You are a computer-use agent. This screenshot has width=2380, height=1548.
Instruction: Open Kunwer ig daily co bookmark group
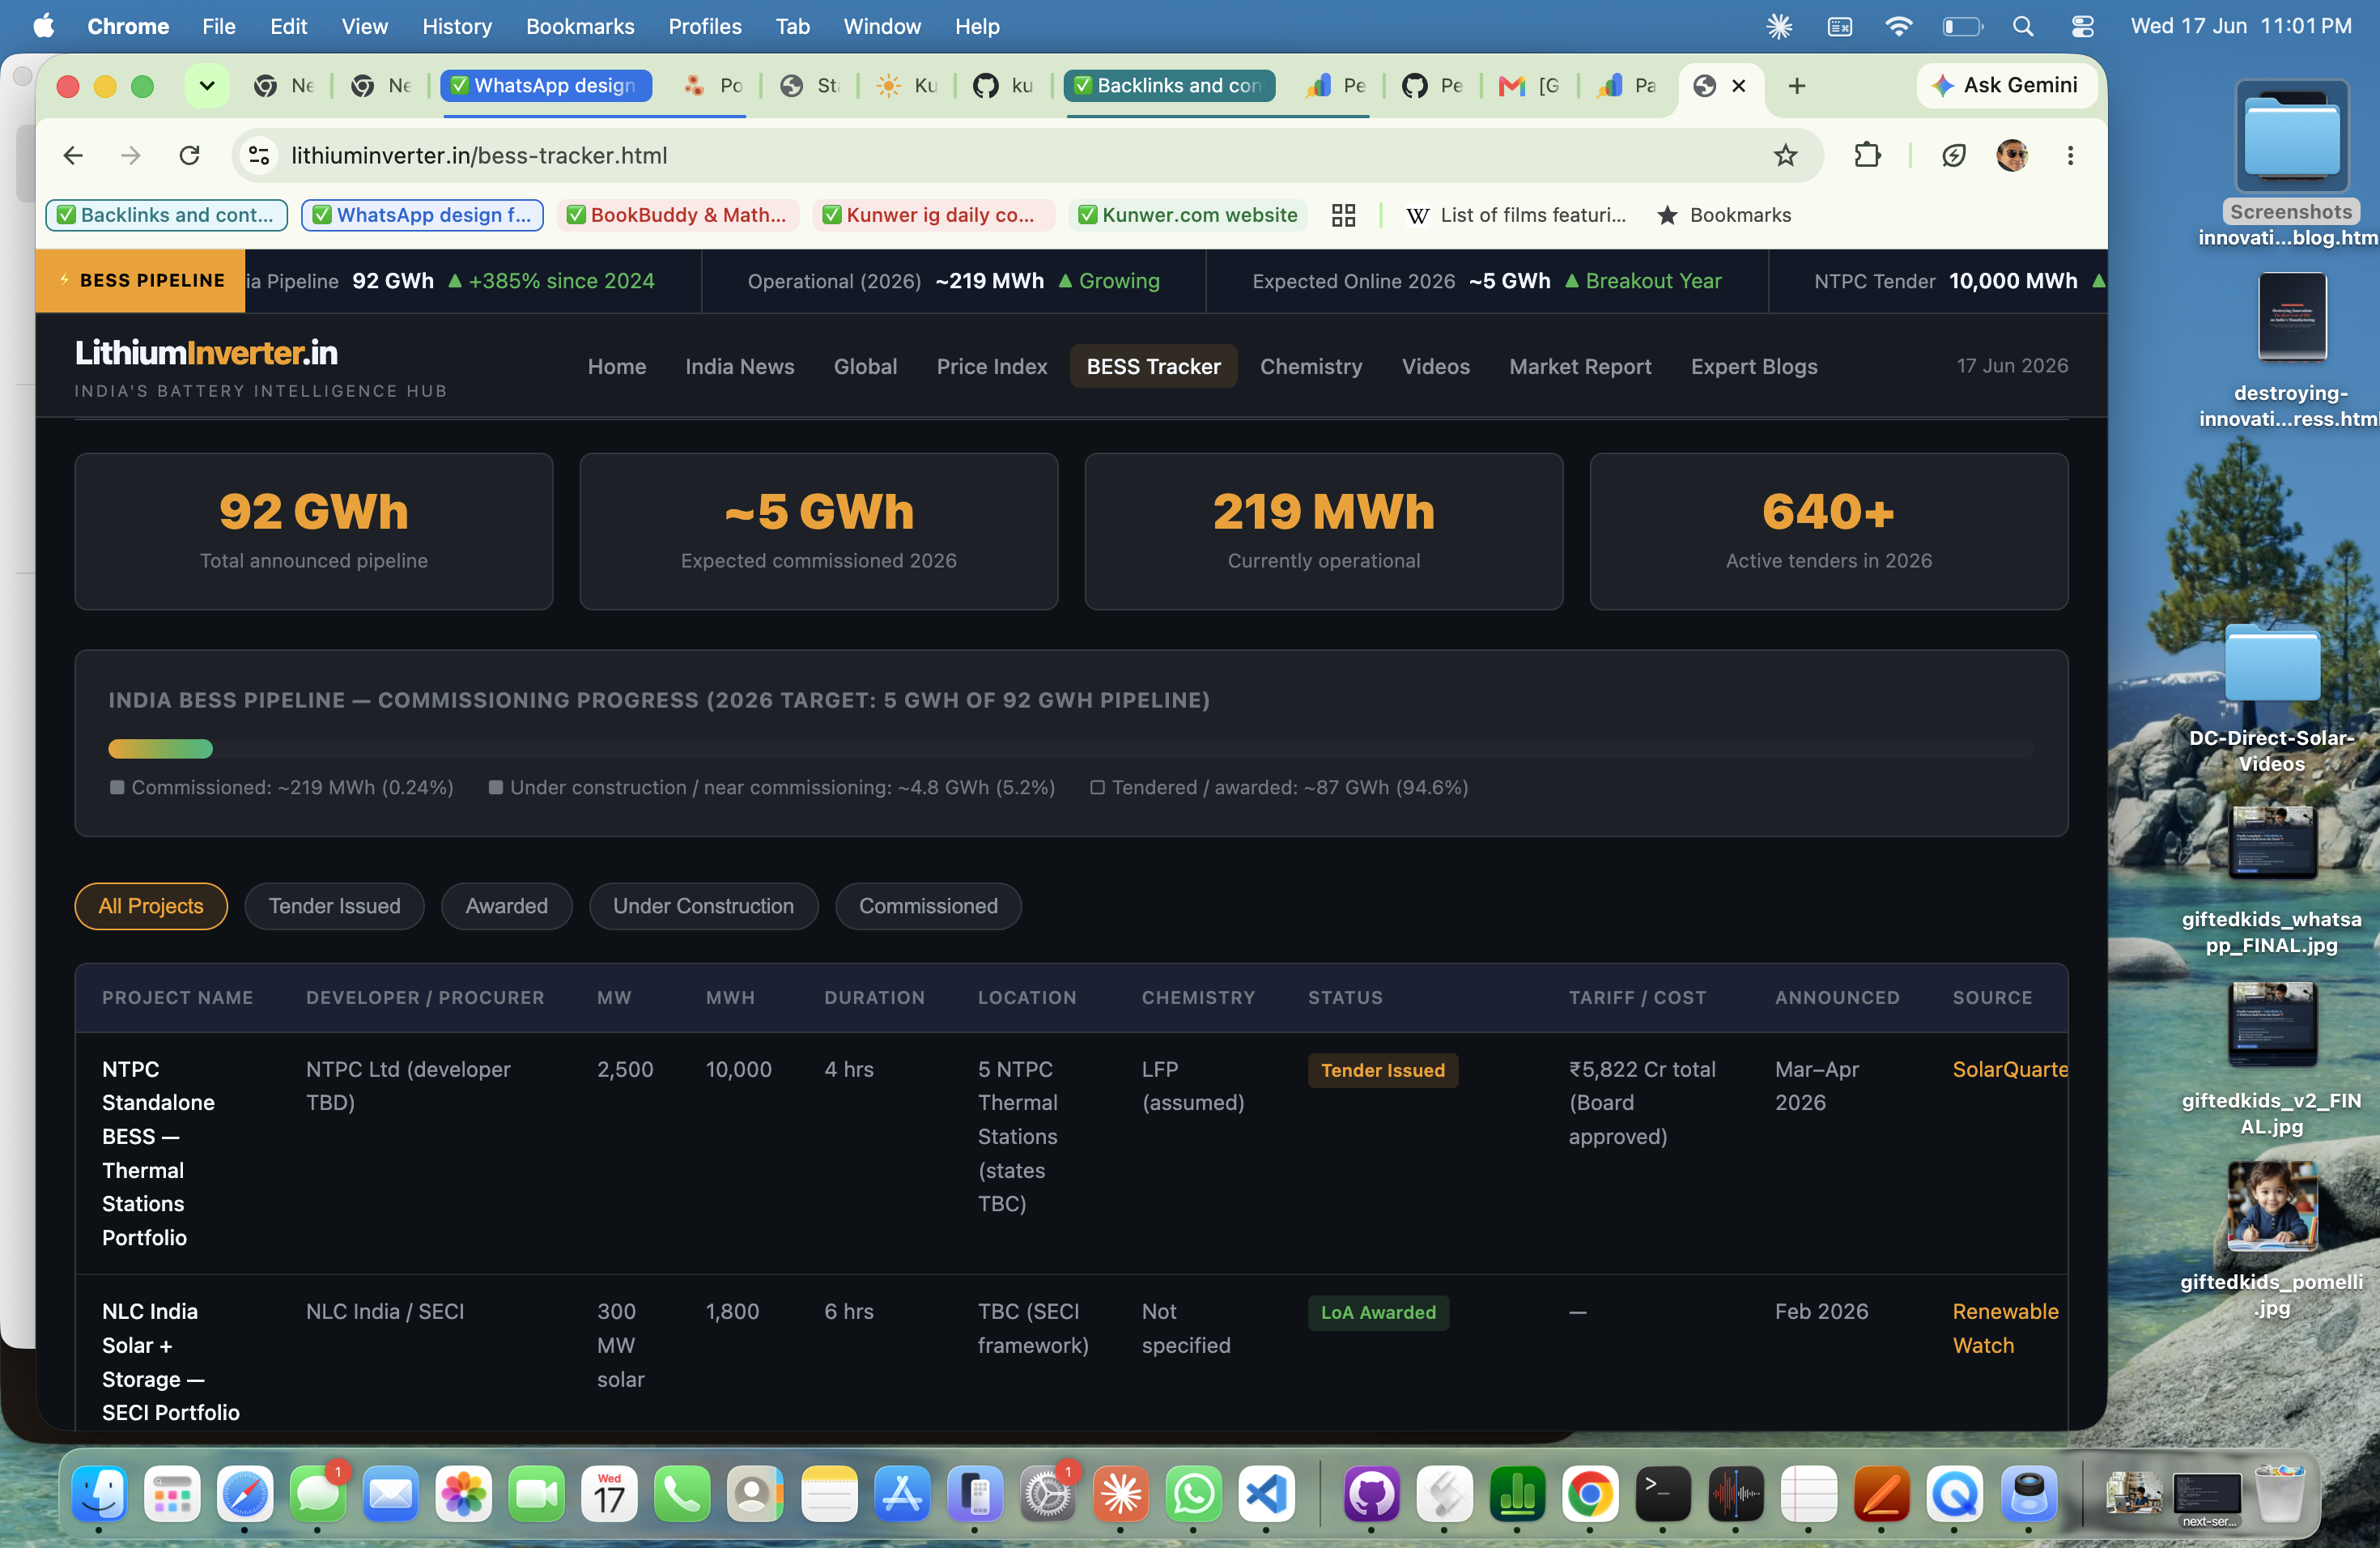tap(933, 215)
